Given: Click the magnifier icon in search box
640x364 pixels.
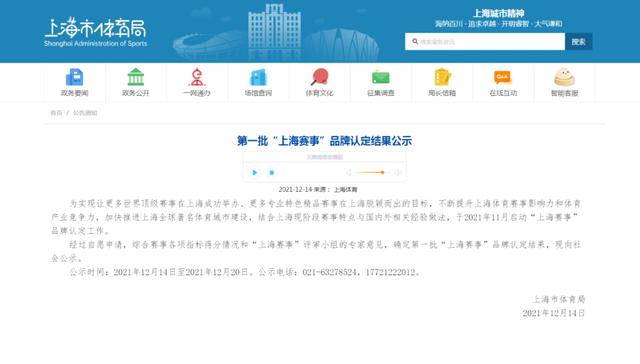Looking at the screenshot, I should 415,42.
